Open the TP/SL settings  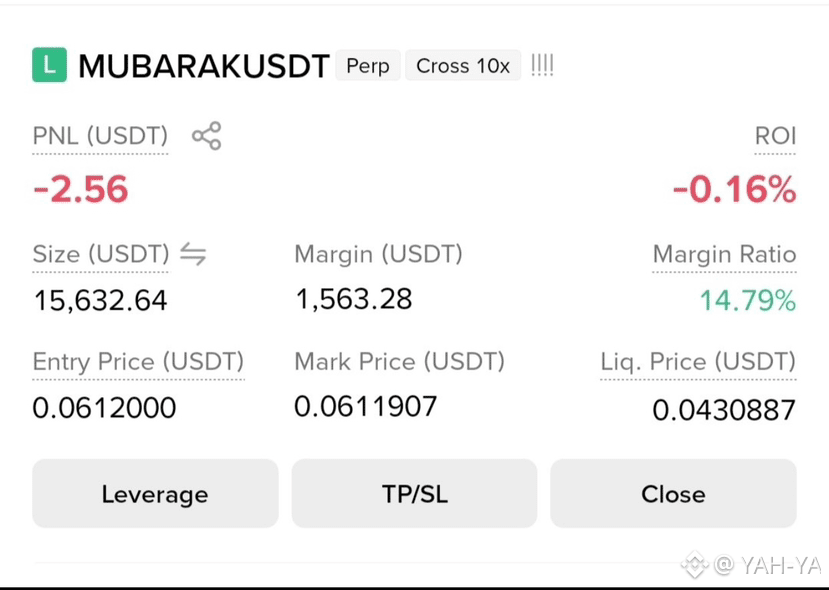[x=414, y=494]
